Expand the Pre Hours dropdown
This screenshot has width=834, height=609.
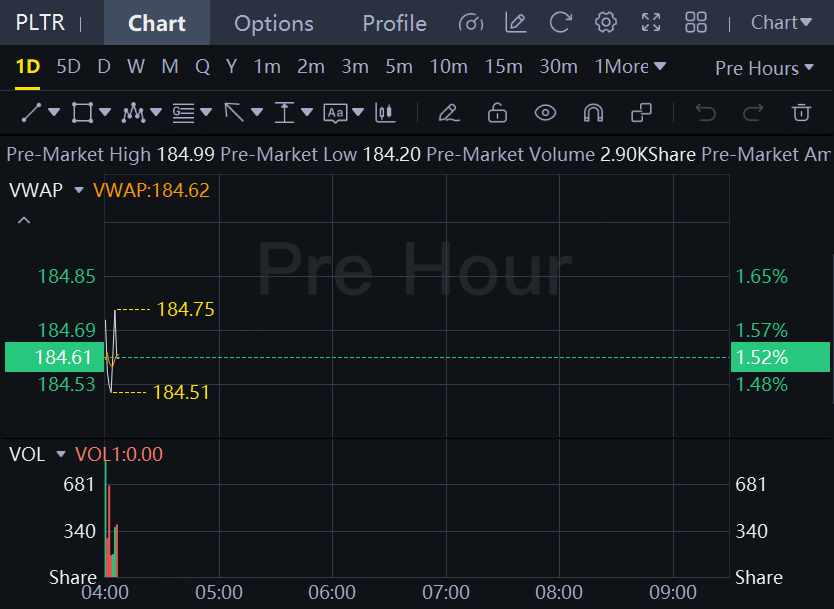[764, 68]
